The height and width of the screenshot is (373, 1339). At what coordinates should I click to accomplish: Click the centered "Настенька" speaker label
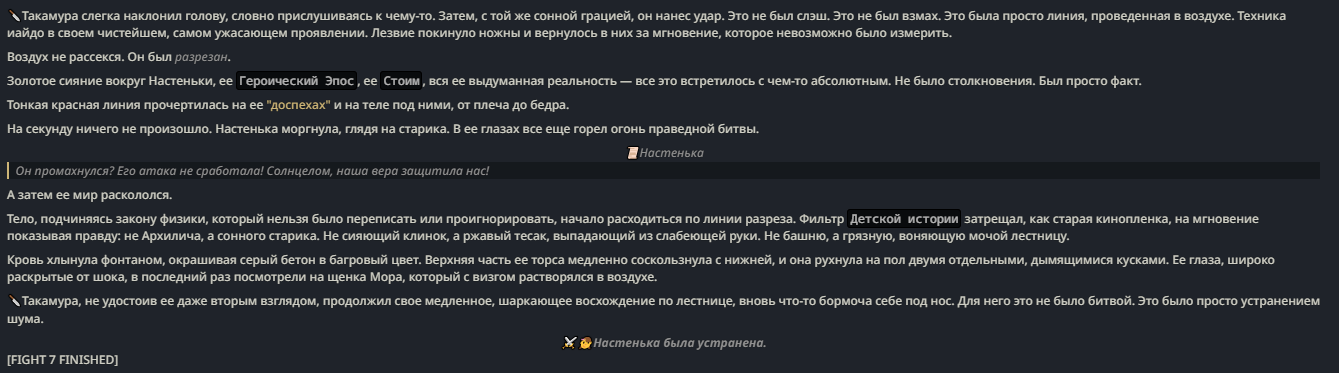671,153
